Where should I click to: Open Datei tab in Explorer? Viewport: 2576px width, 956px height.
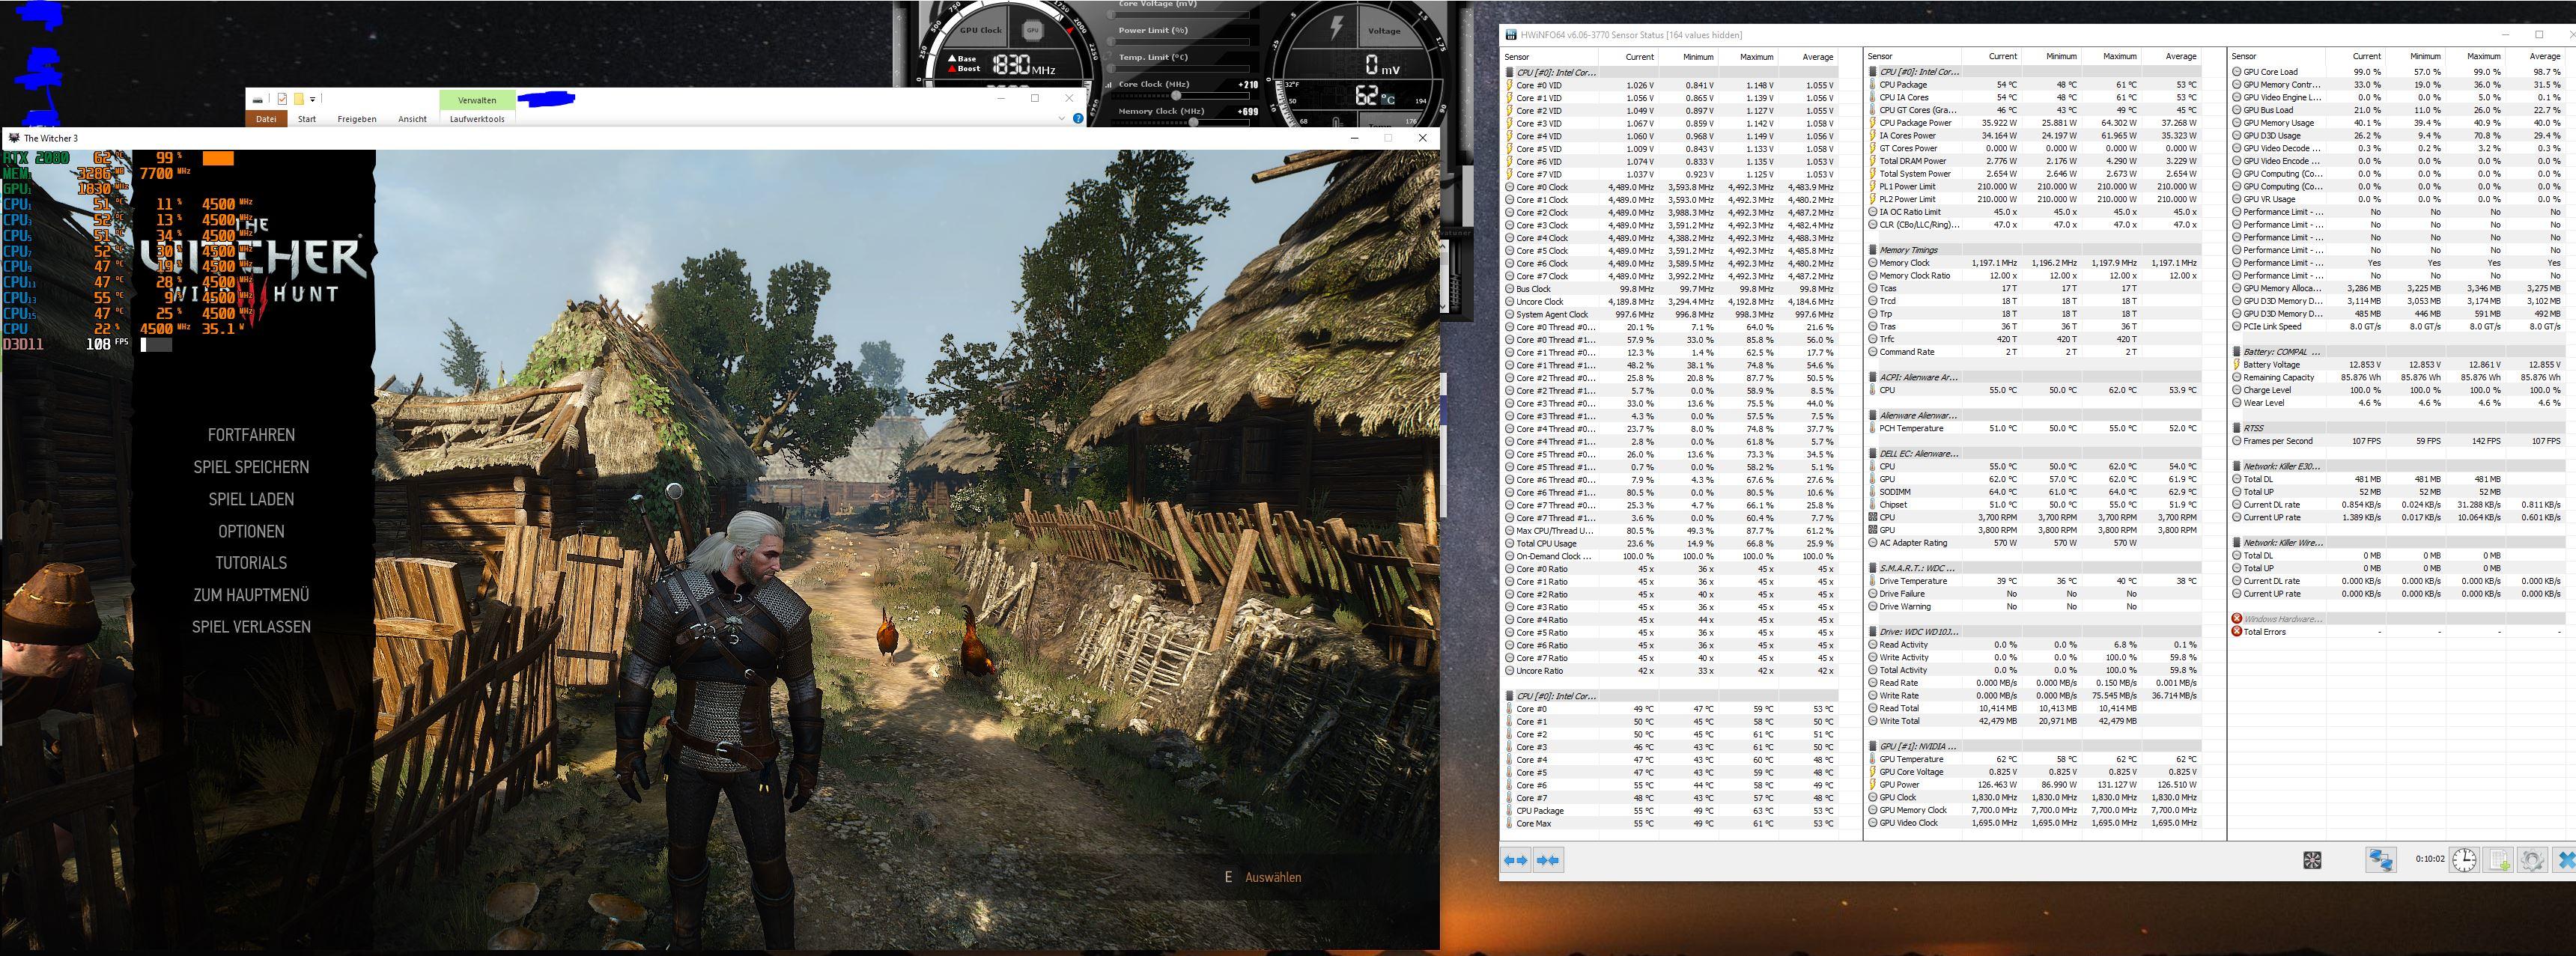click(266, 118)
